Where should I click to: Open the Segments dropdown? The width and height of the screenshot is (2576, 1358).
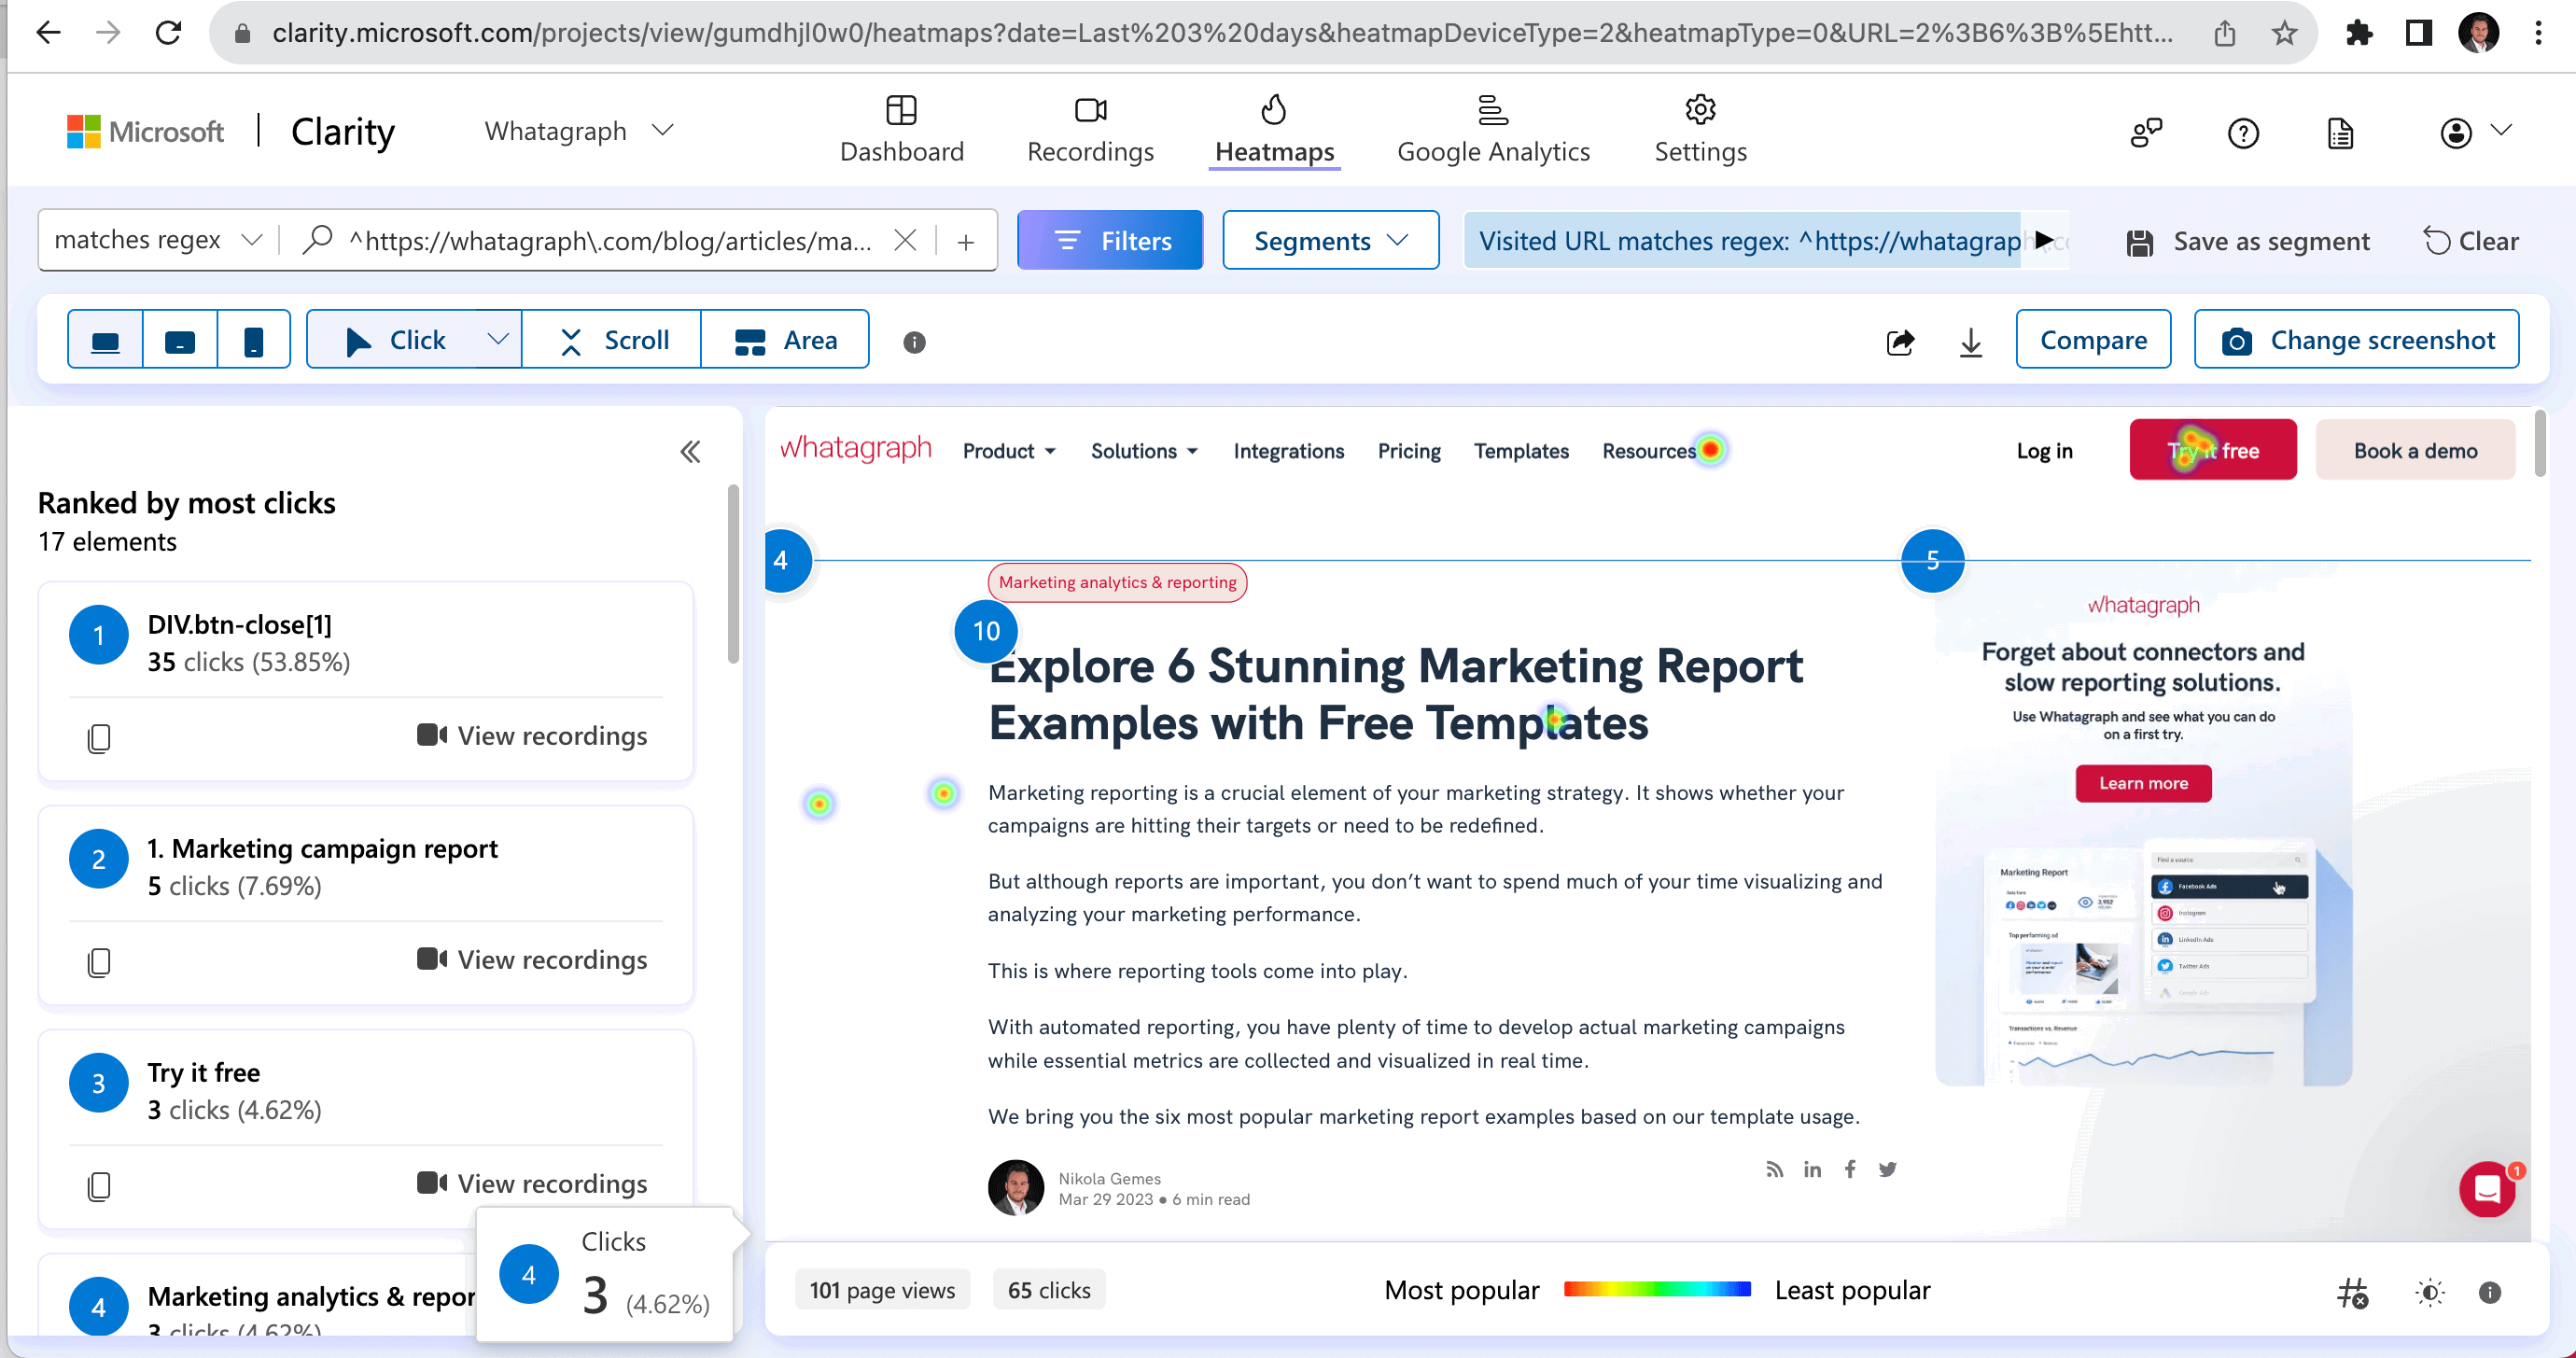click(1330, 241)
